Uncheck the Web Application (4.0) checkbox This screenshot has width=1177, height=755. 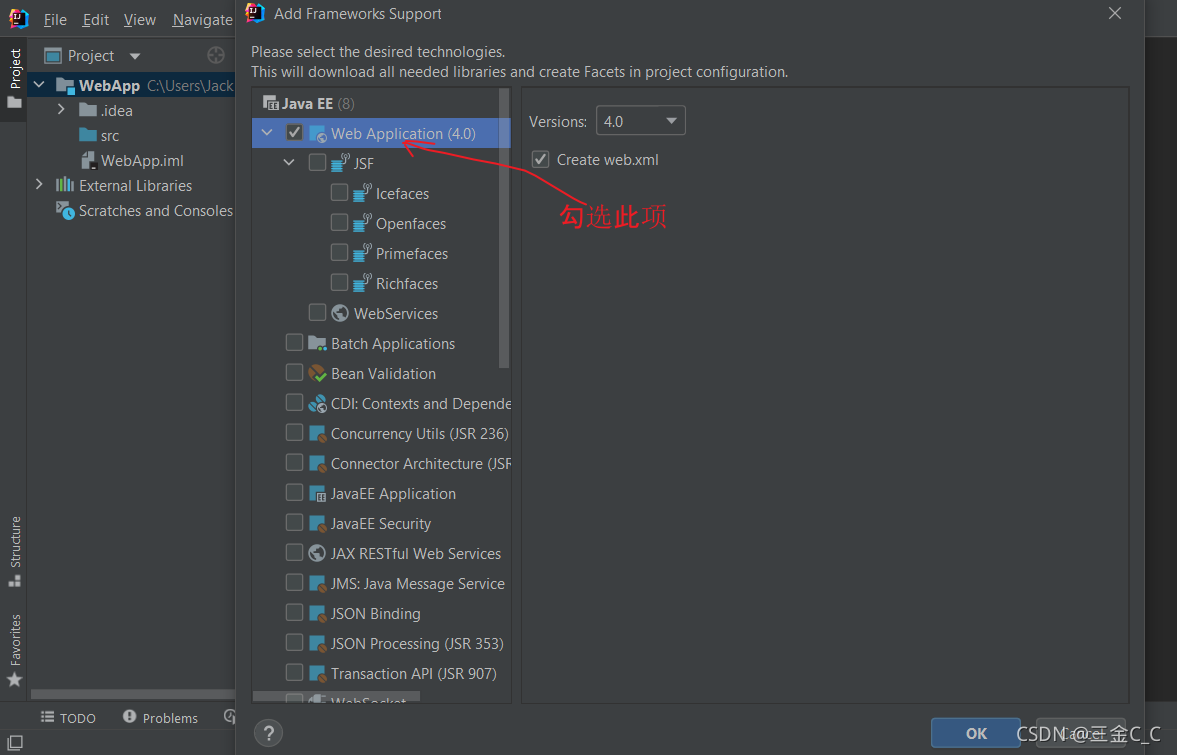(x=294, y=133)
